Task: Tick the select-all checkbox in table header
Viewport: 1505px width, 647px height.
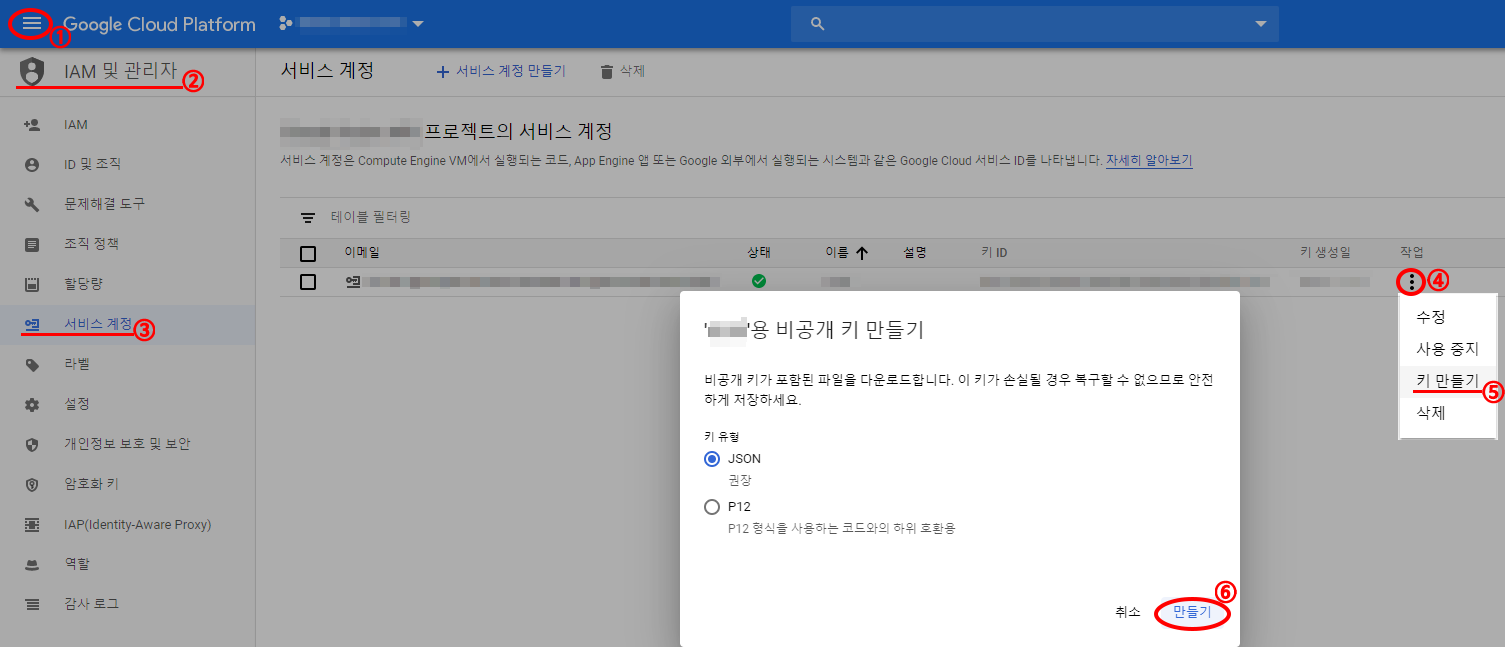Action: point(308,253)
